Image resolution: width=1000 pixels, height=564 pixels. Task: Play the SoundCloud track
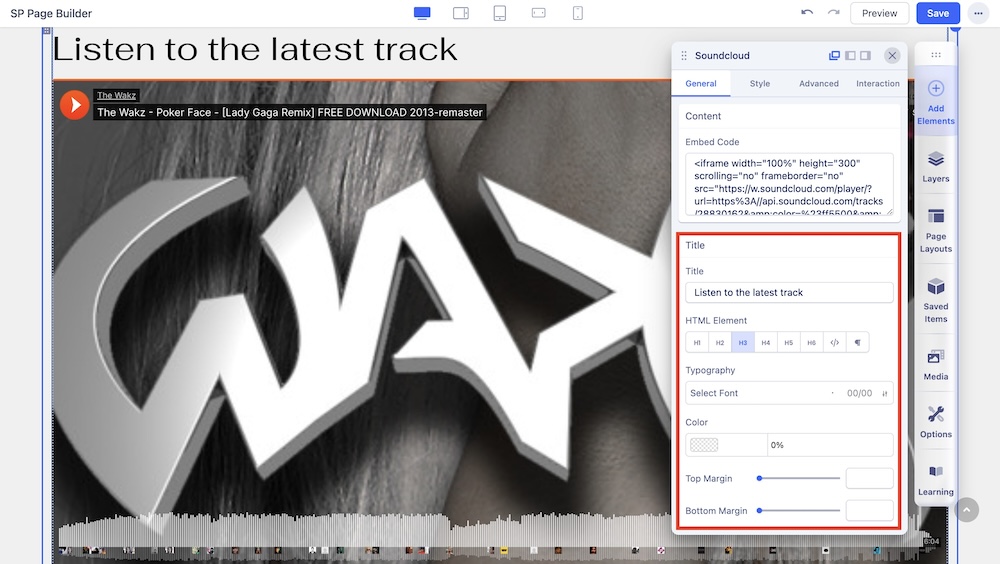[x=75, y=105]
